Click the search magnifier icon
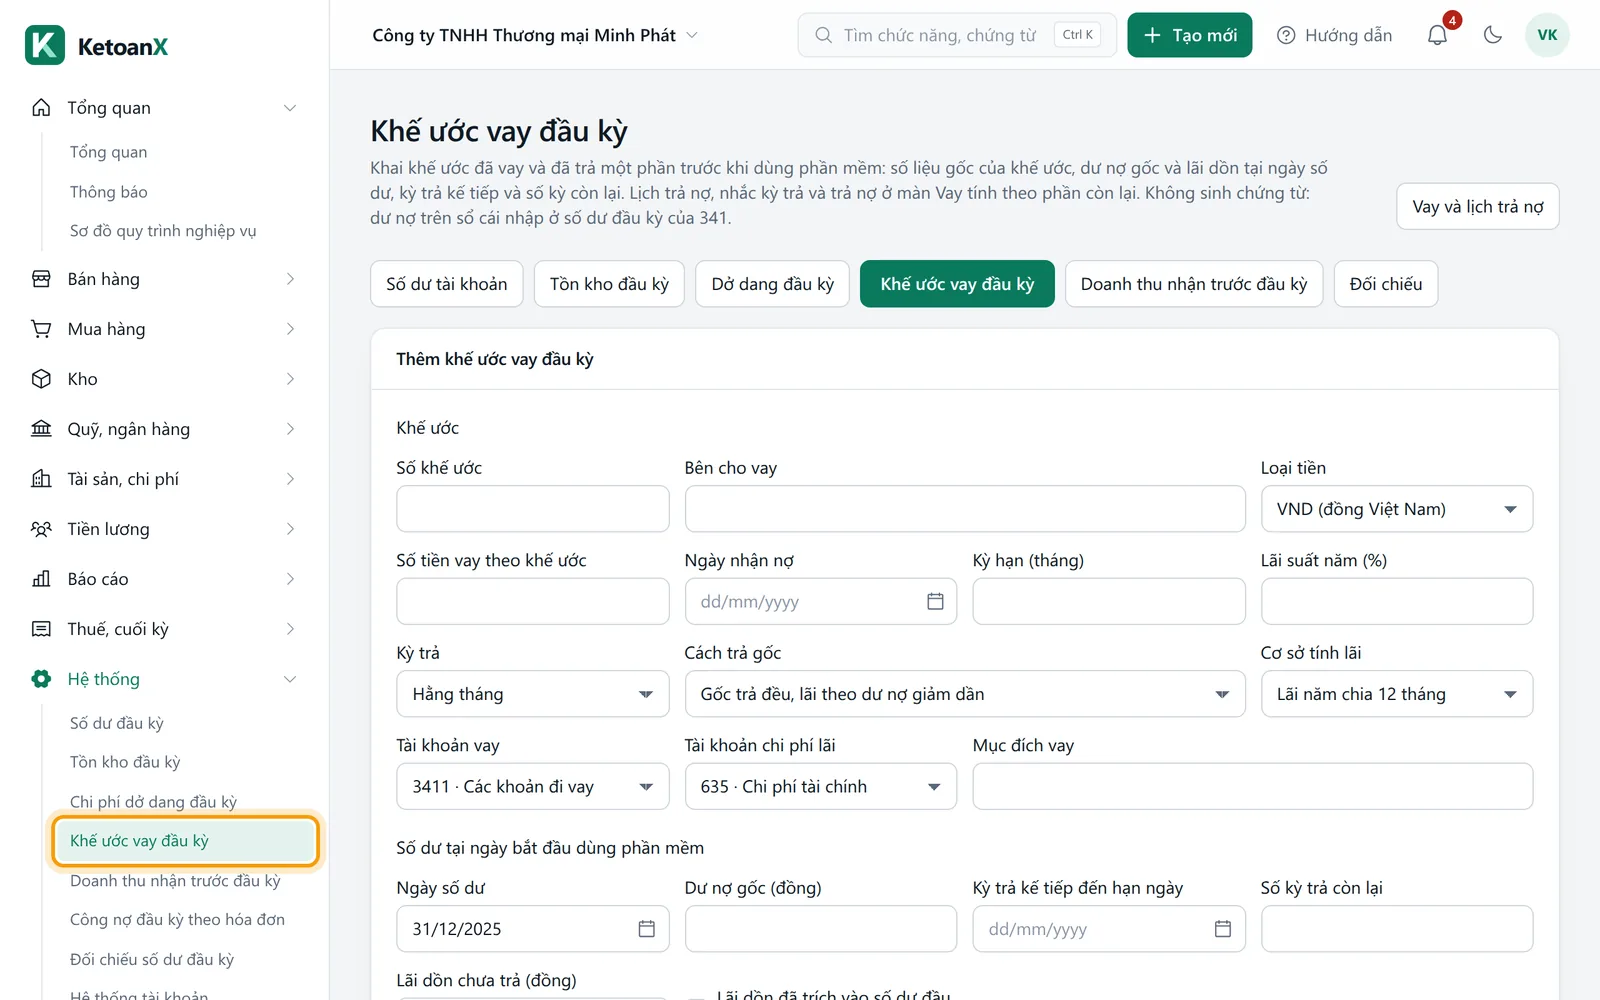The width and height of the screenshot is (1600, 1000). (x=823, y=35)
